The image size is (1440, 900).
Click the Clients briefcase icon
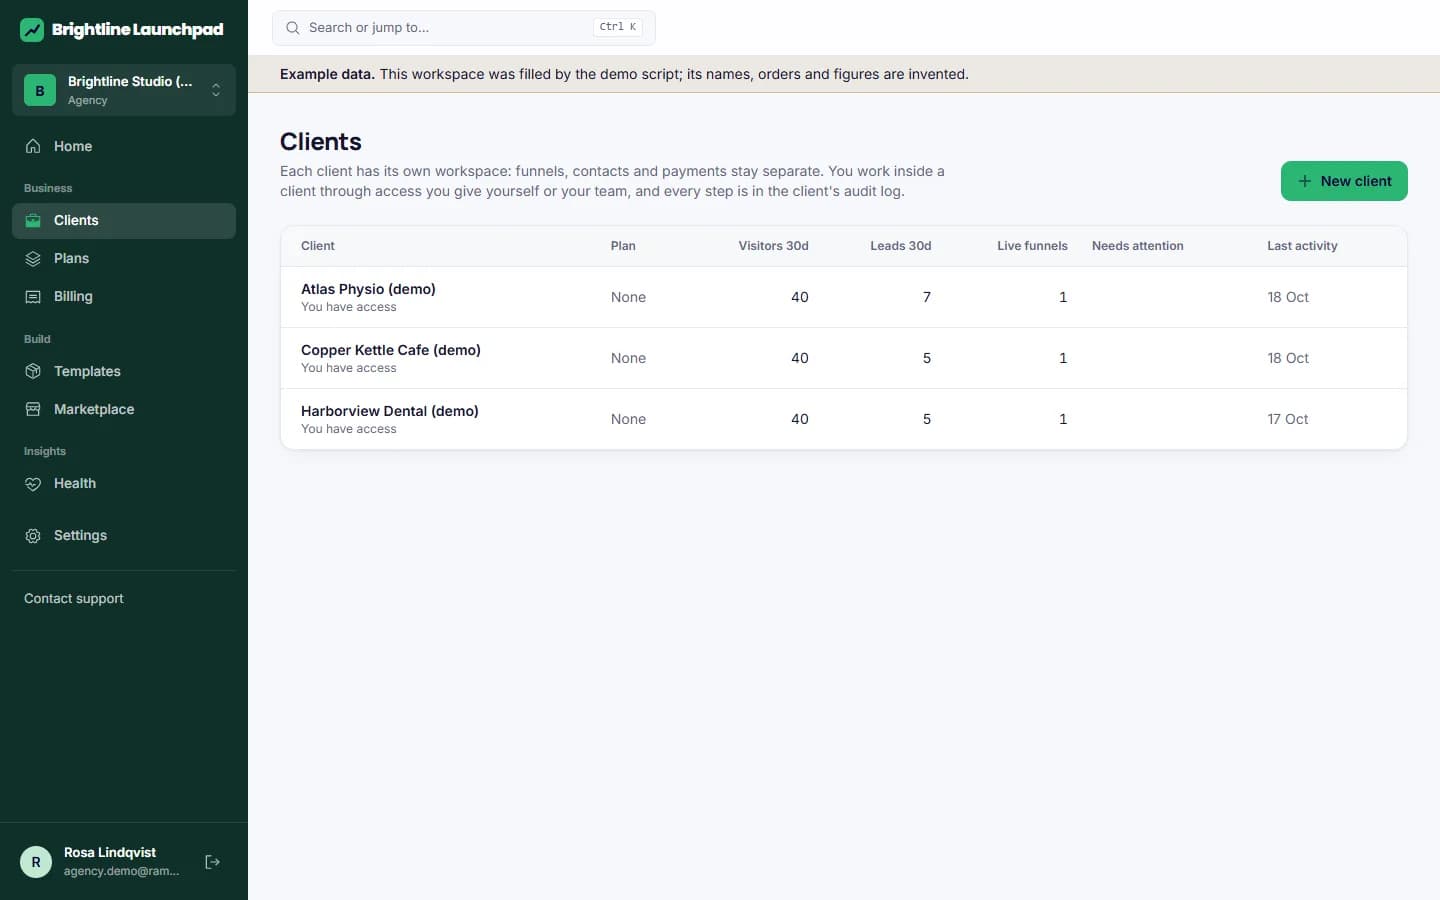coord(33,221)
